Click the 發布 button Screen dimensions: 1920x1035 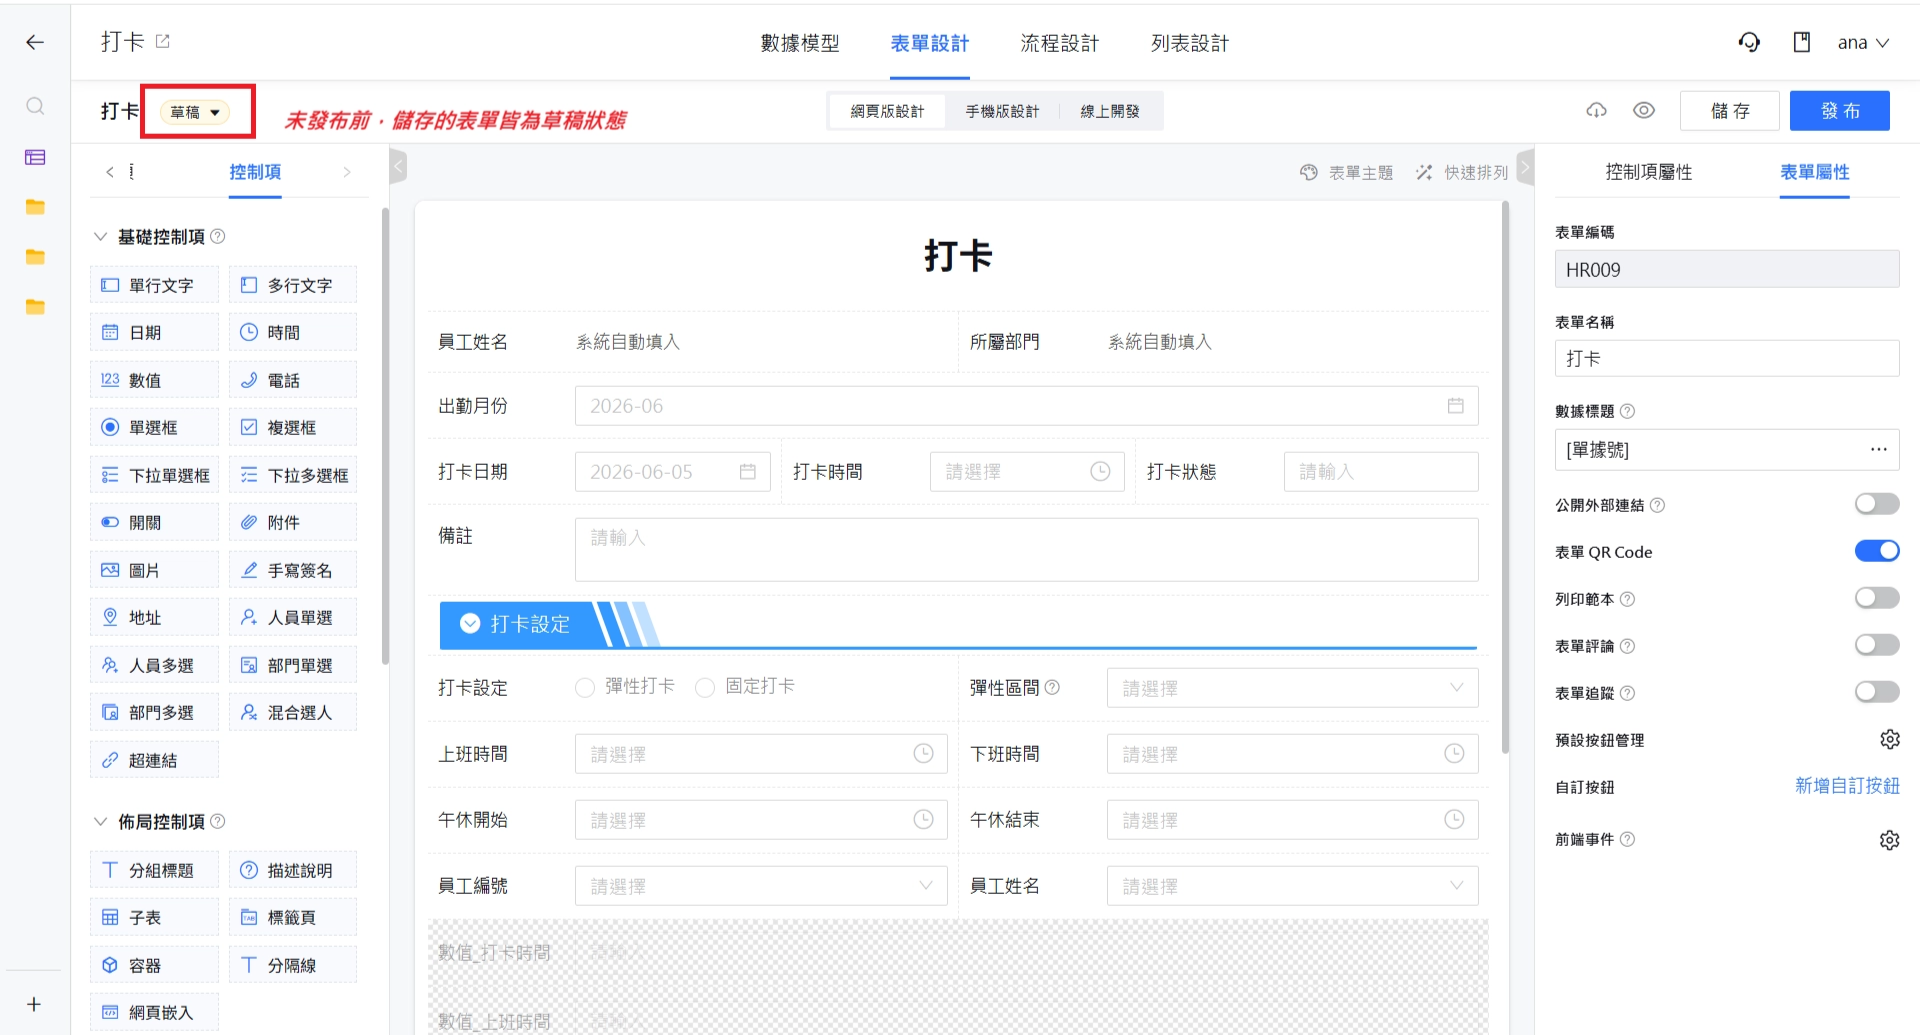(x=1840, y=111)
